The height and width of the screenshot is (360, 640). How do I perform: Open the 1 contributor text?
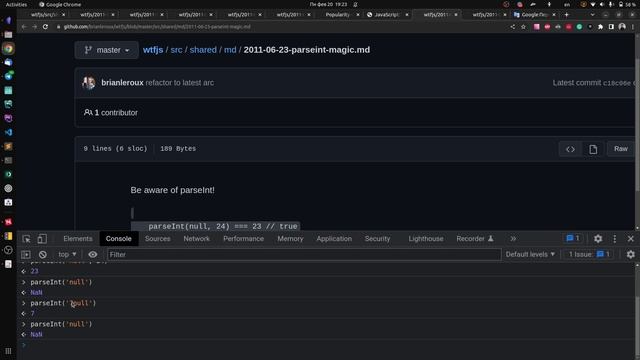(111, 113)
